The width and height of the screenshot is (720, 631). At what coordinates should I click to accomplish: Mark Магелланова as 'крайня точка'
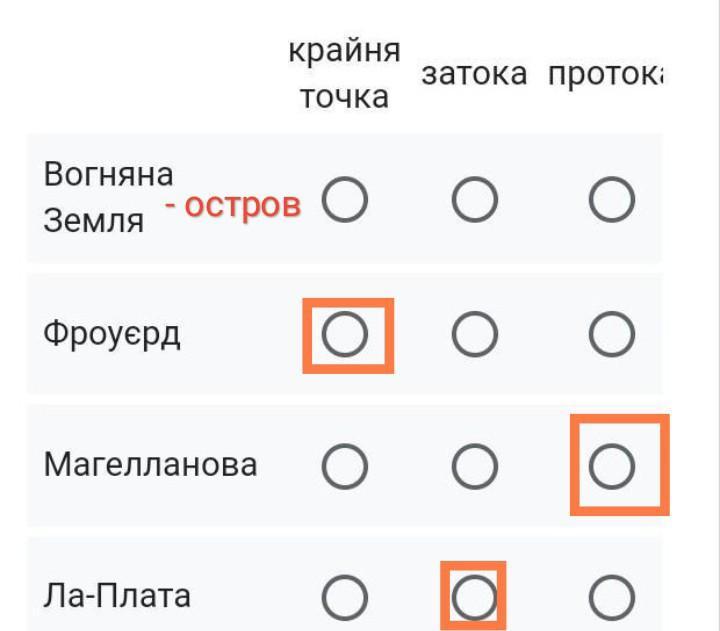pos(345,466)
